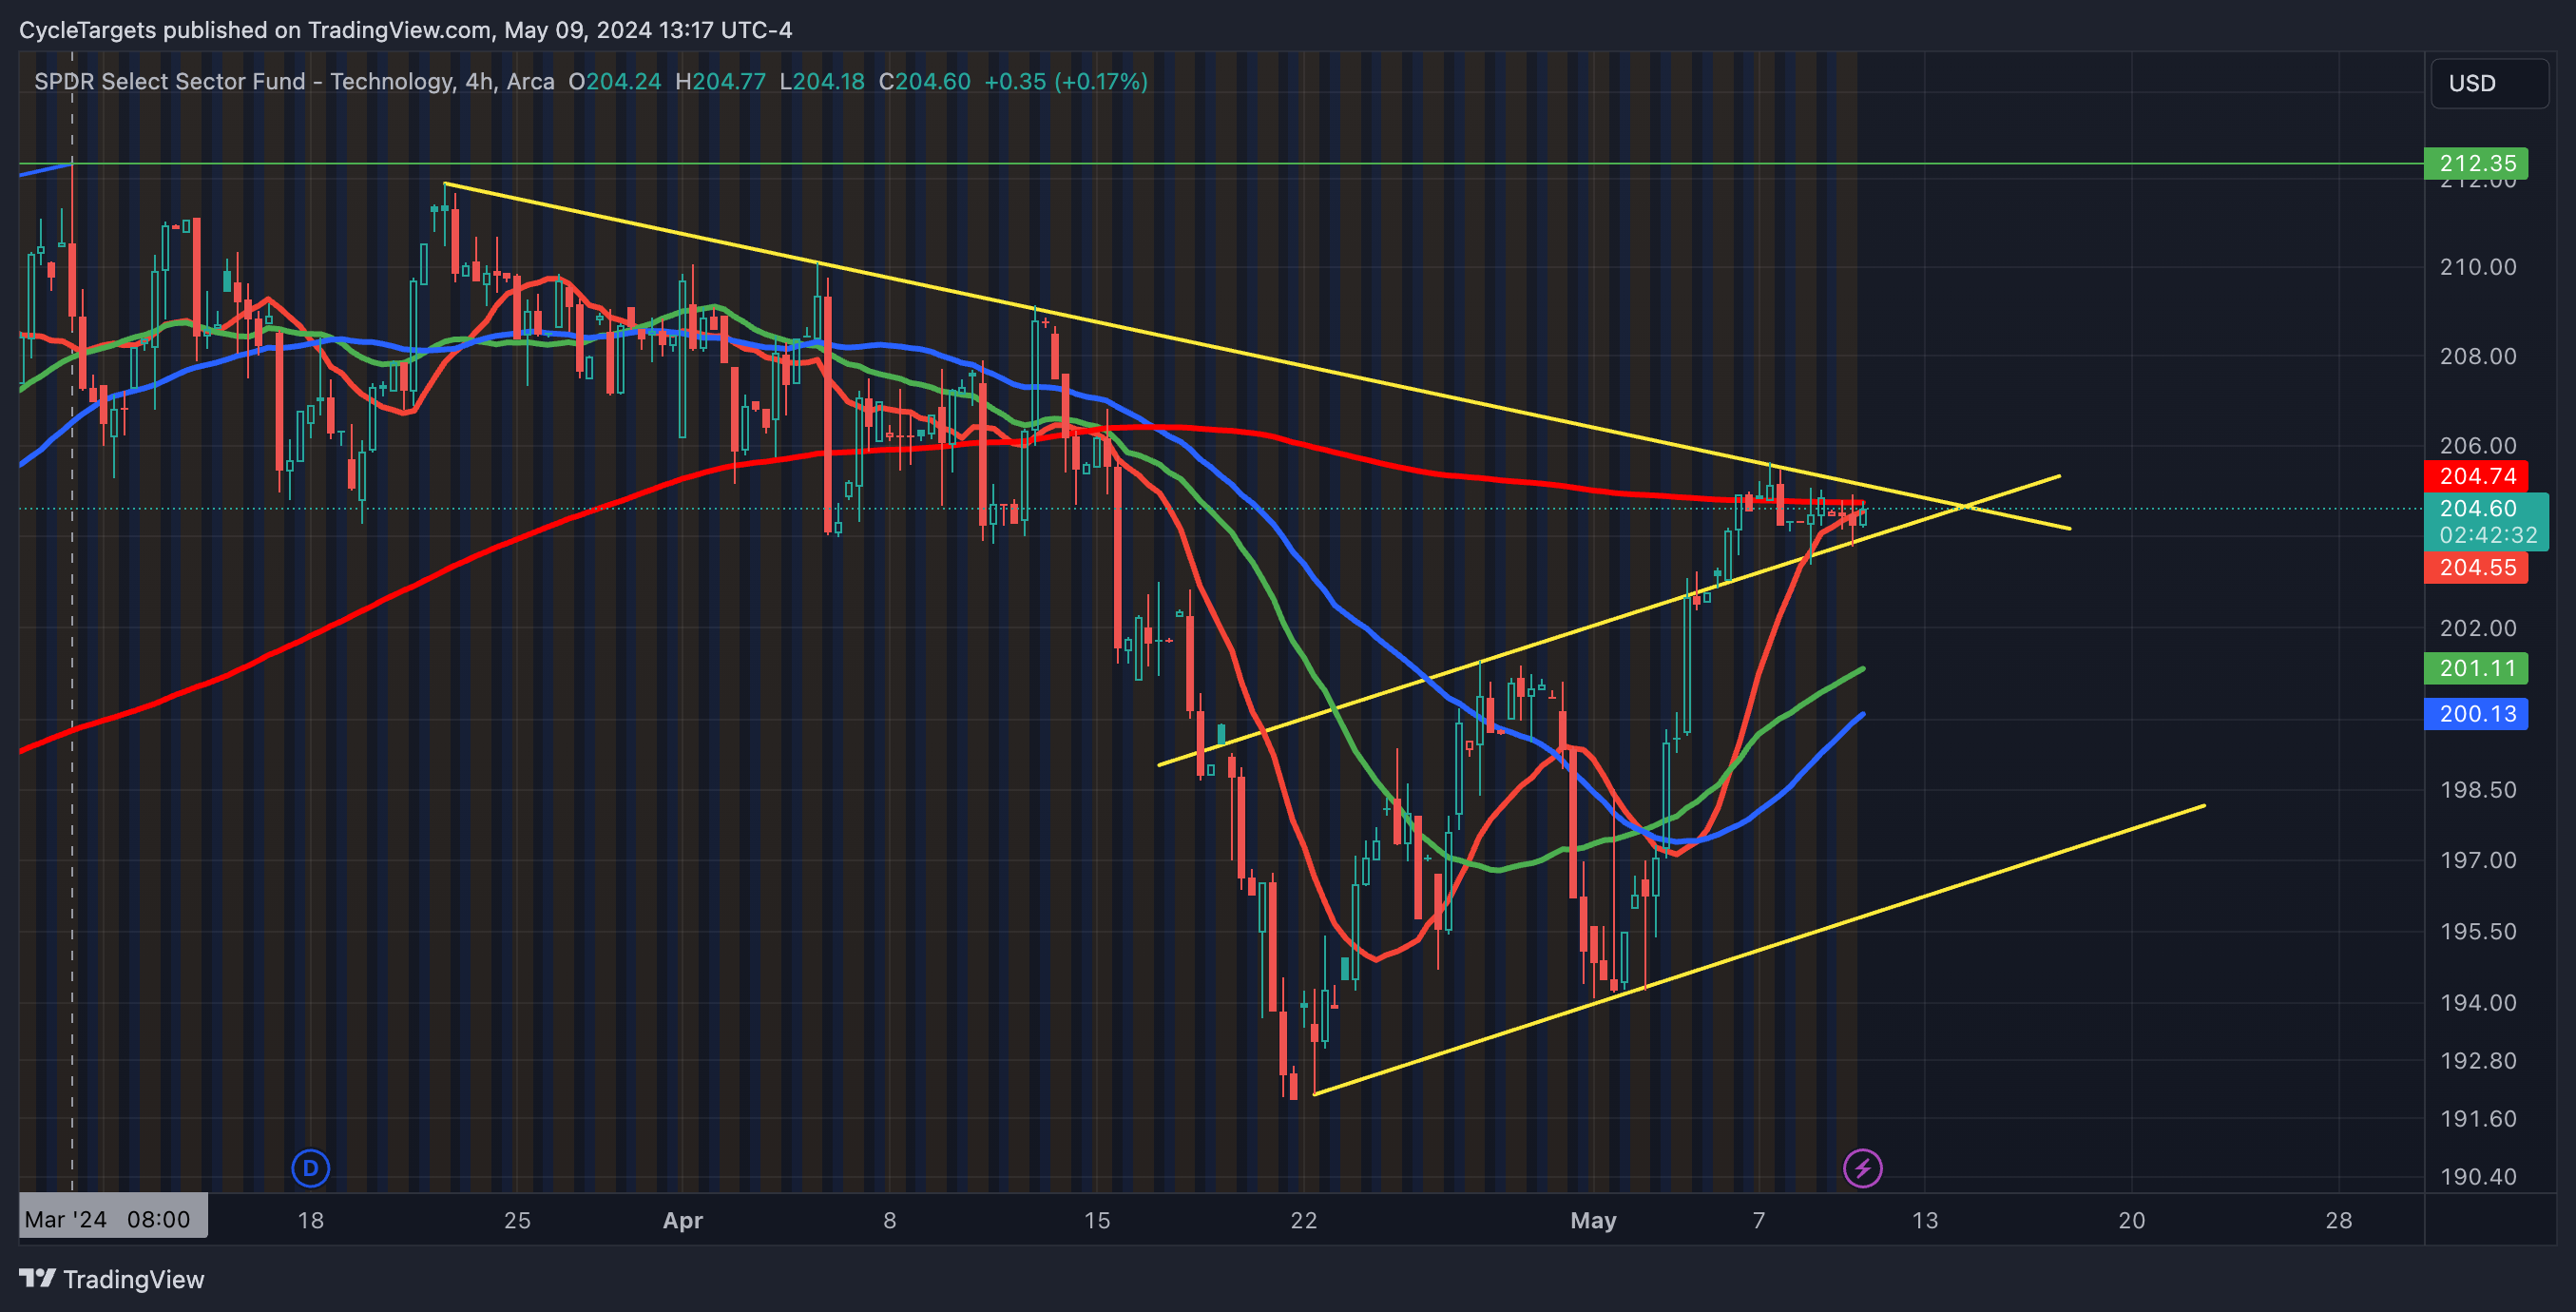Screen dimensions: 2576x1312
Task: Click the 22 date label on time axis
Action: pos(1304,1220)
